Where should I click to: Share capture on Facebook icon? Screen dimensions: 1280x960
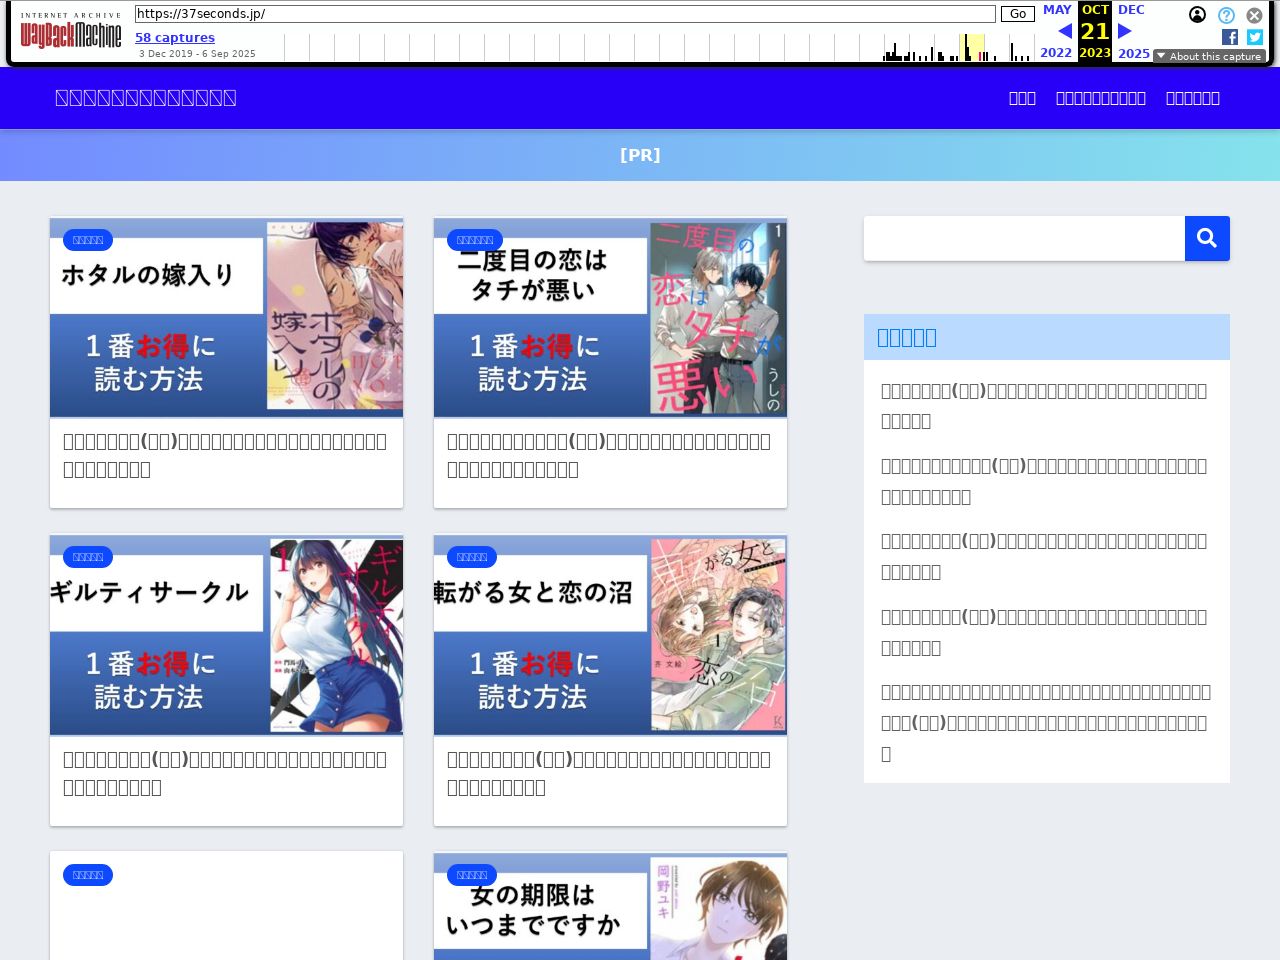coord(1230,37)
